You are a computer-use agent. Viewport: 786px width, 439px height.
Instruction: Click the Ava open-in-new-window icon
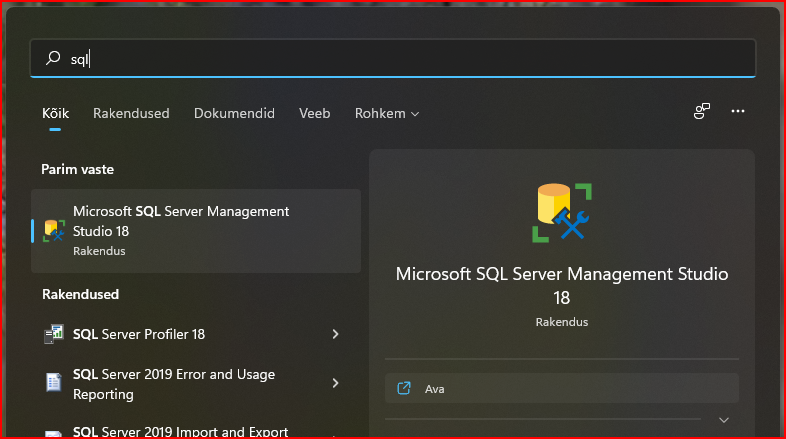tap(404, 388)
